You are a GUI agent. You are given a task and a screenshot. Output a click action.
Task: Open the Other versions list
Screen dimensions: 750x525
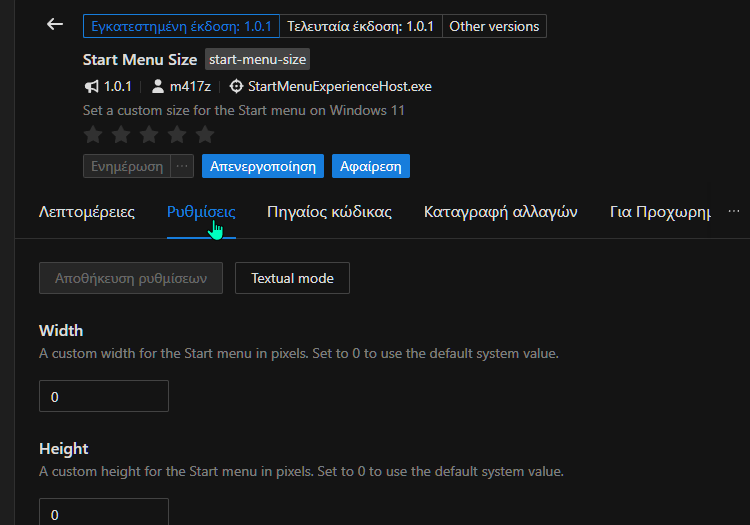pos(494,26)
